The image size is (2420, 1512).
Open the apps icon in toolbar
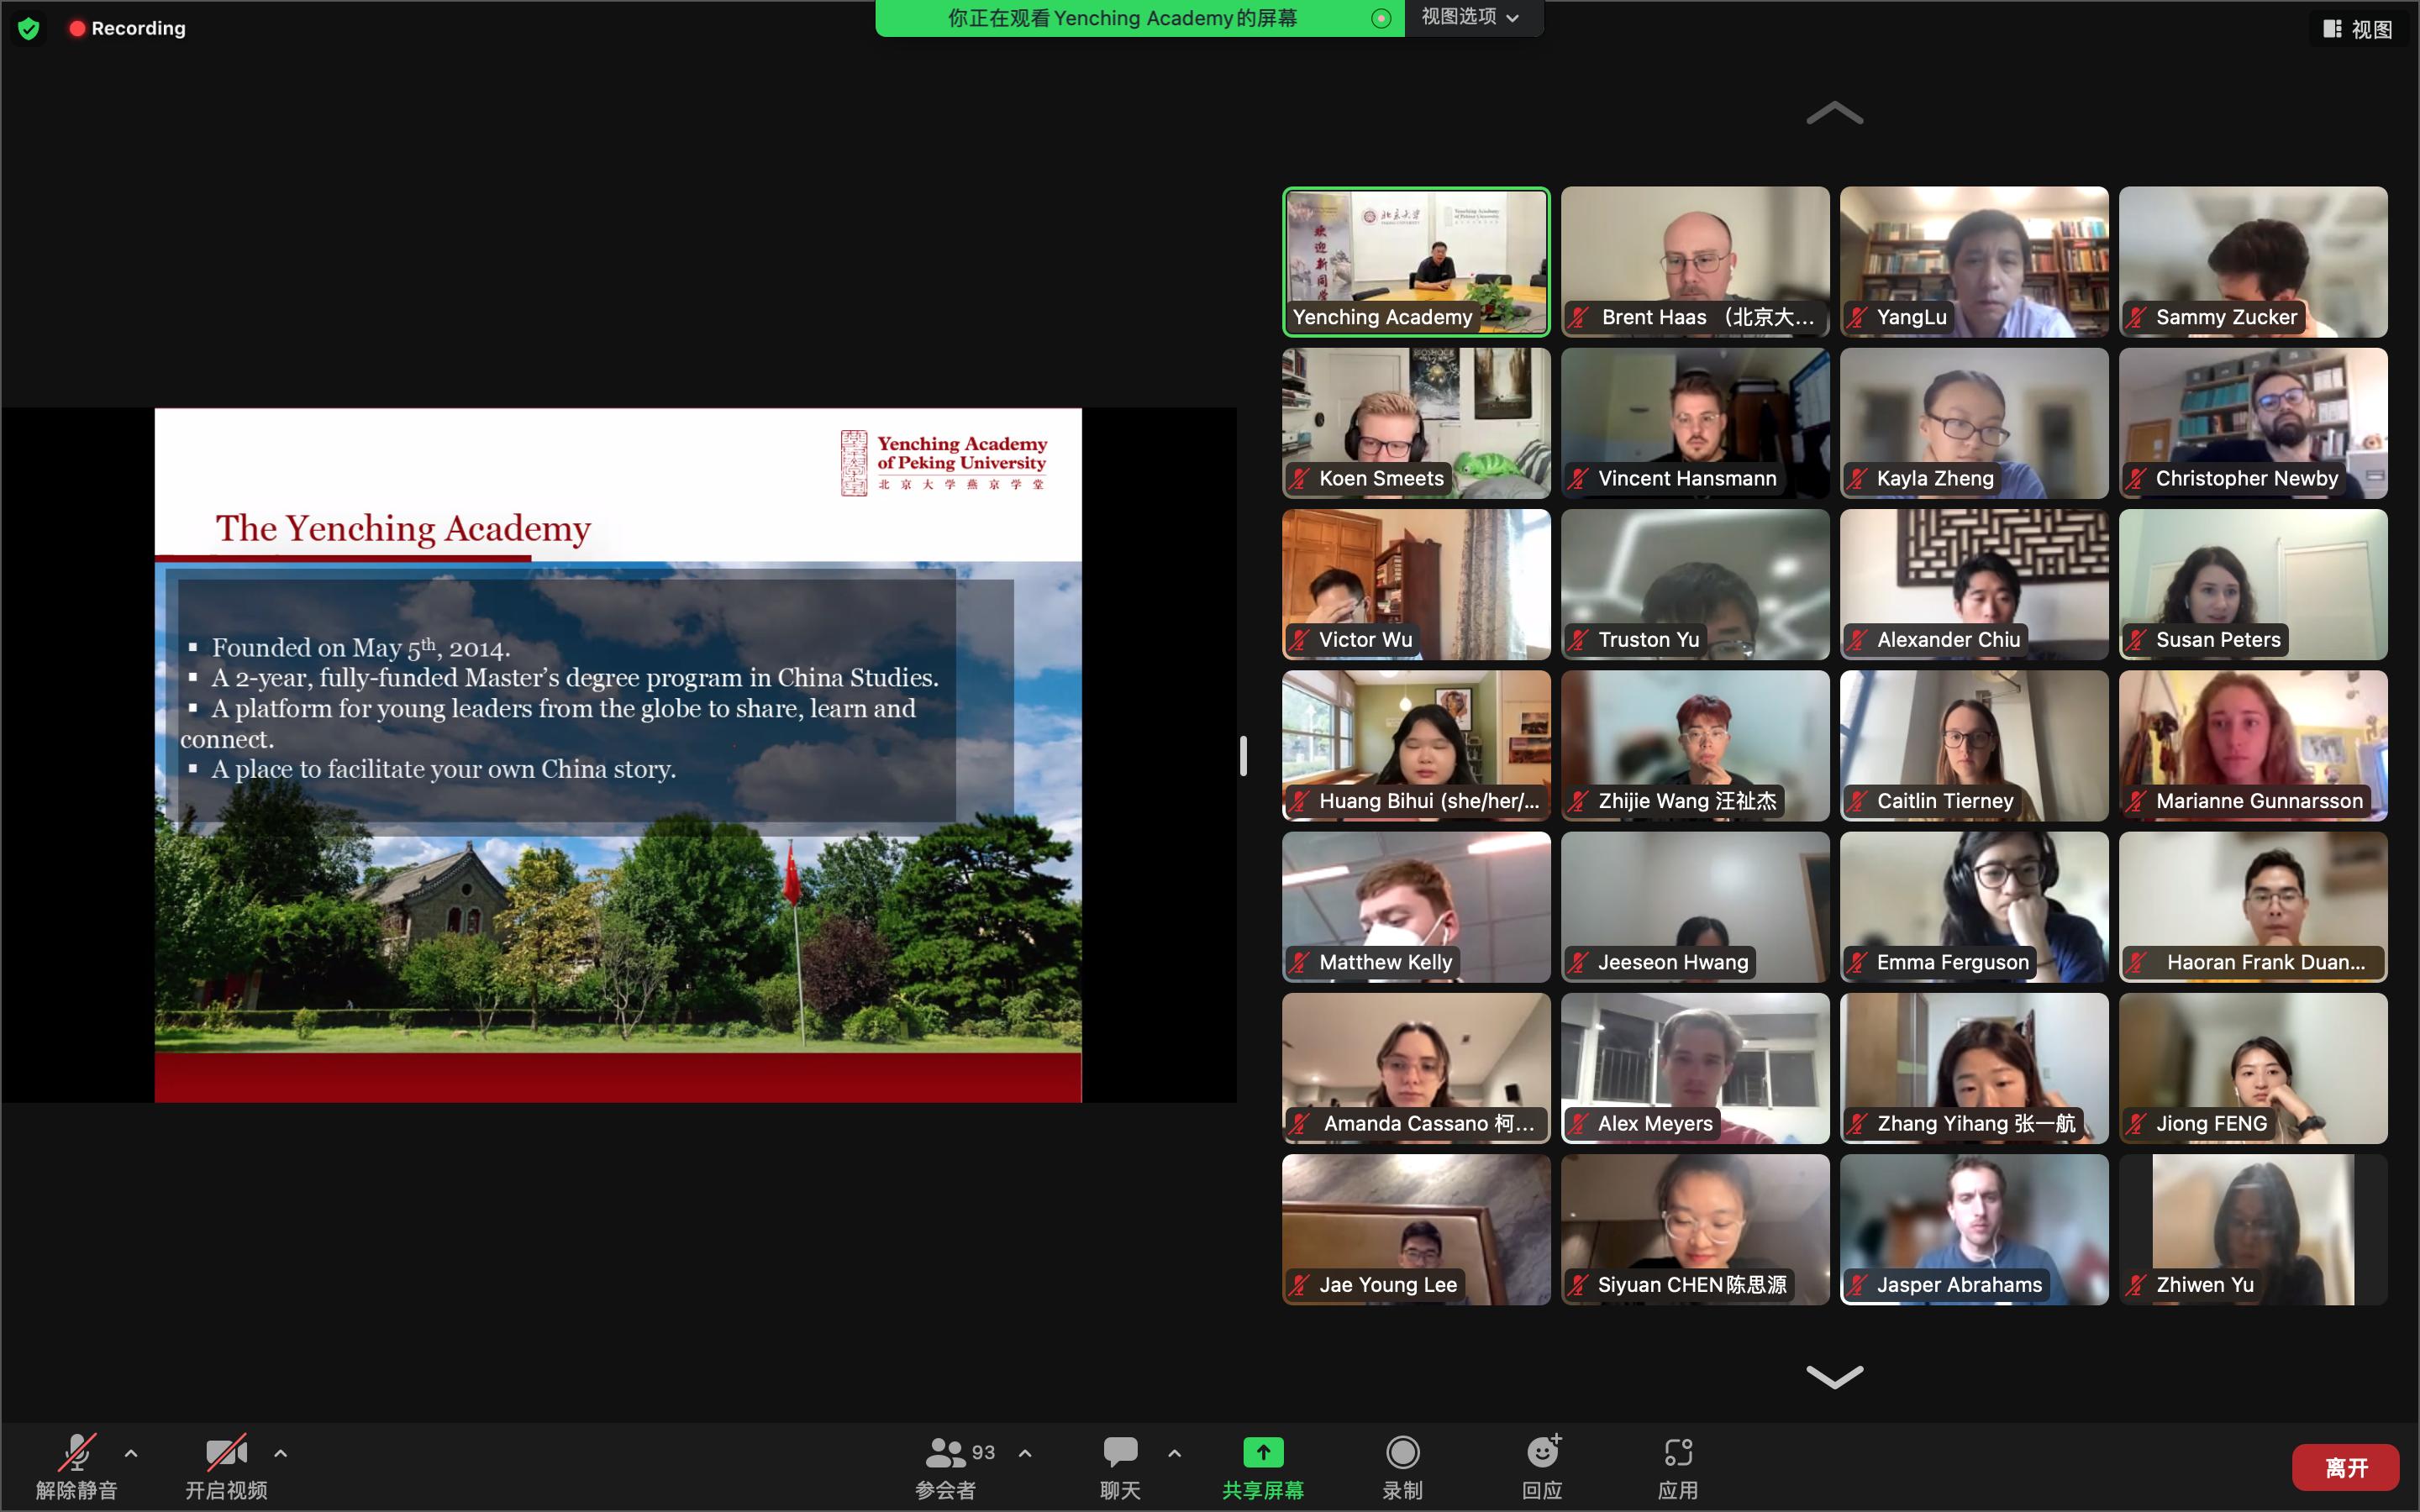point(1677,1452)
